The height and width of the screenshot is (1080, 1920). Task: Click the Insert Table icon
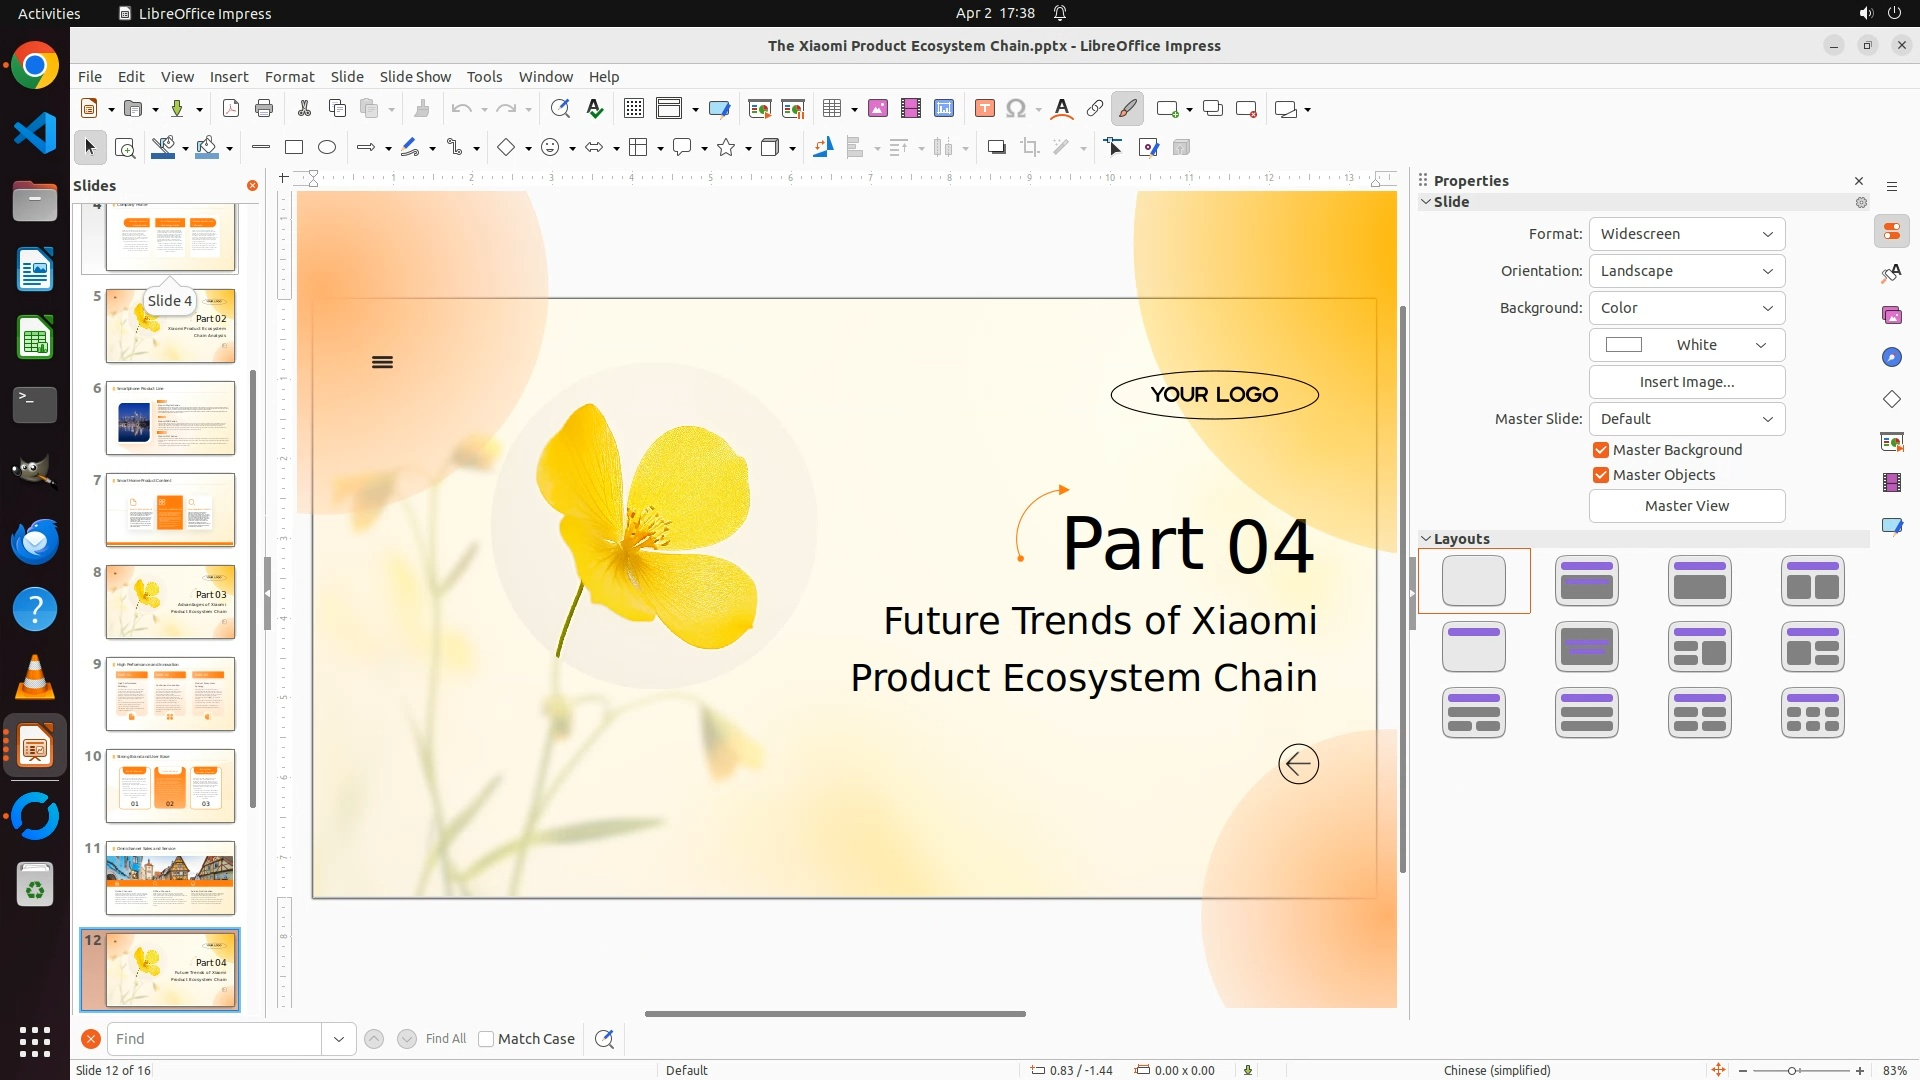[832, 108]
